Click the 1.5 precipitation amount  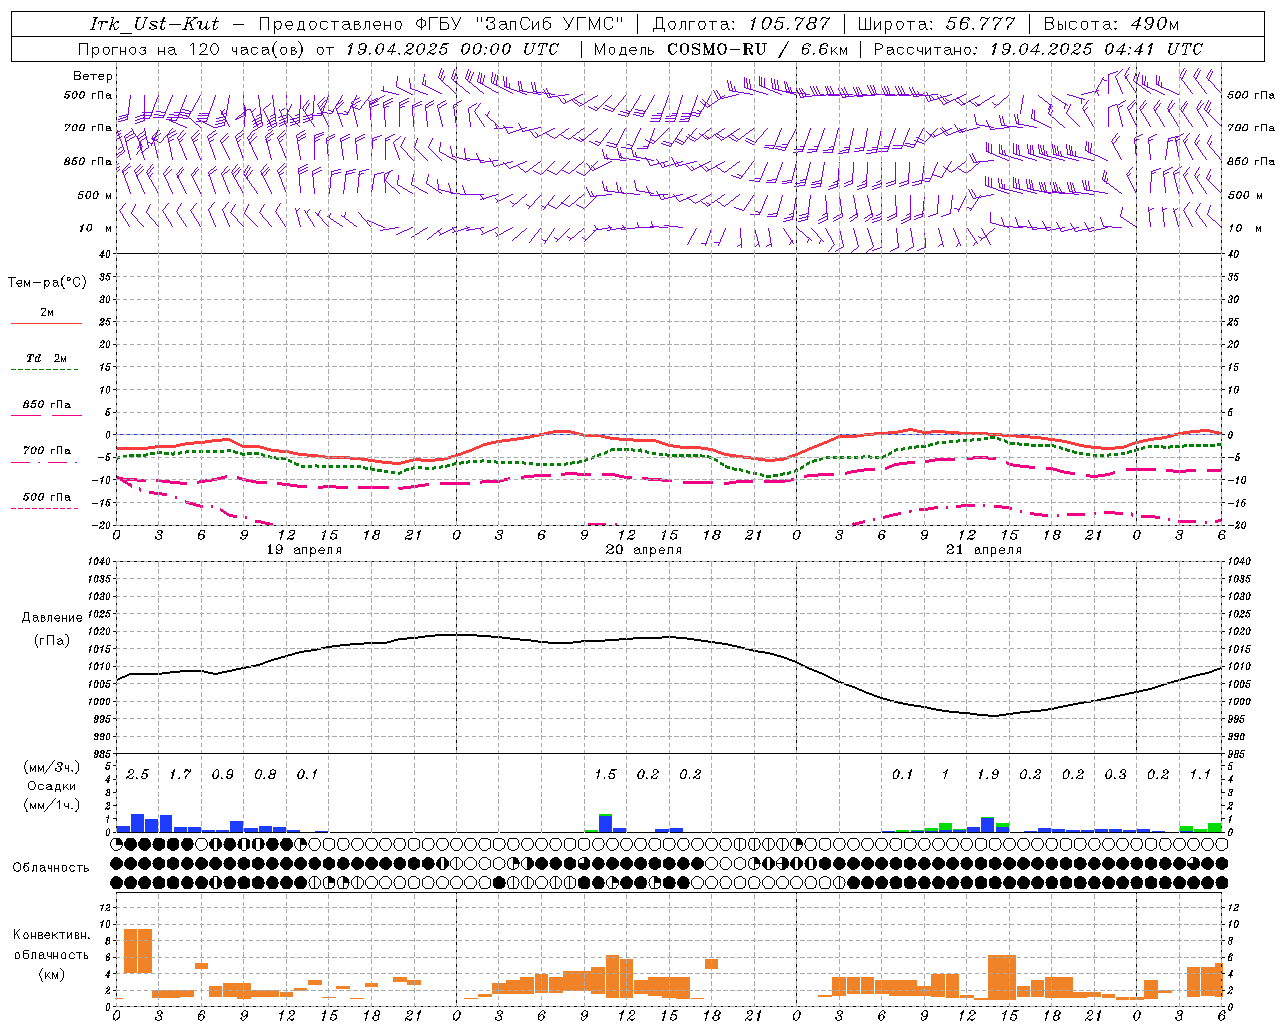pos(605,775)
